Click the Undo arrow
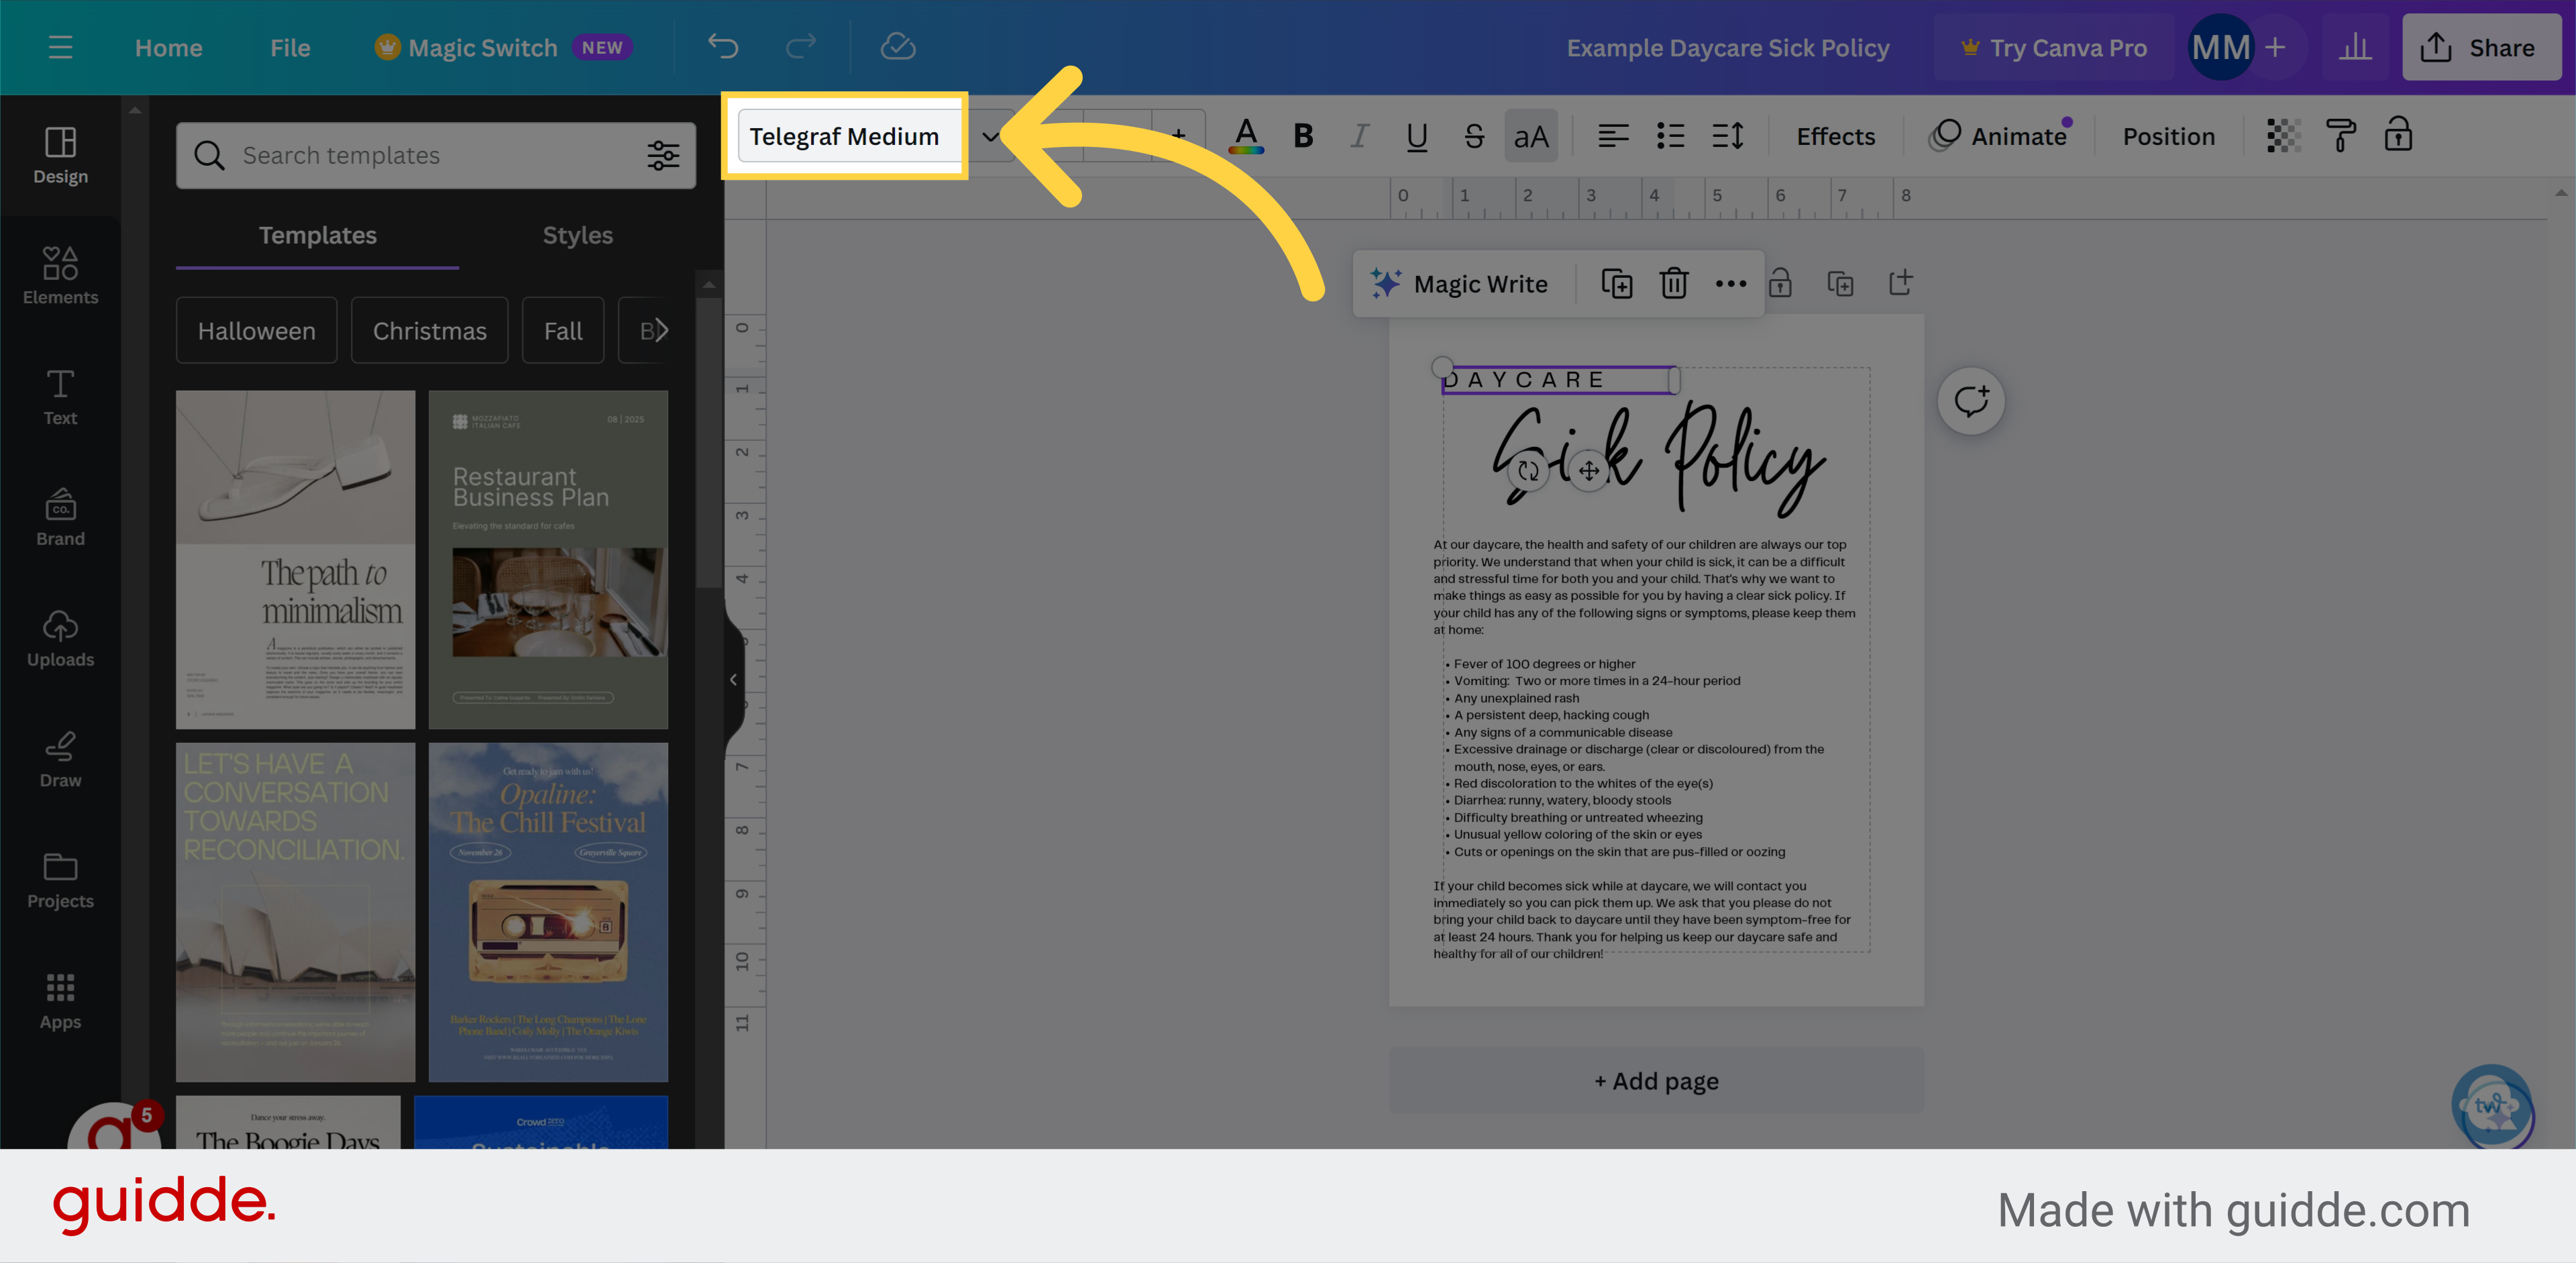This screenshot has height=1263, width=2576. coord(722,46)
